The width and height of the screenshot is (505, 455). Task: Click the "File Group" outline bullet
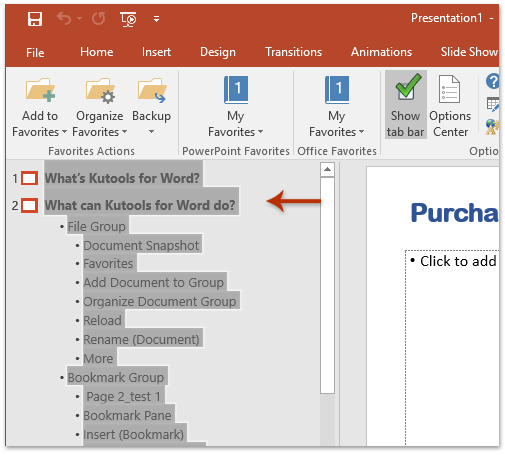pos(97,227)
